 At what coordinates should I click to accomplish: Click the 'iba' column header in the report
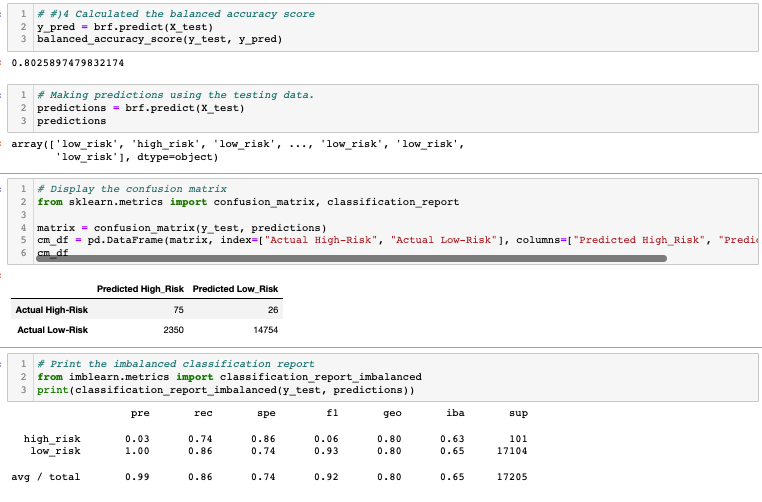tap(455, 413)
